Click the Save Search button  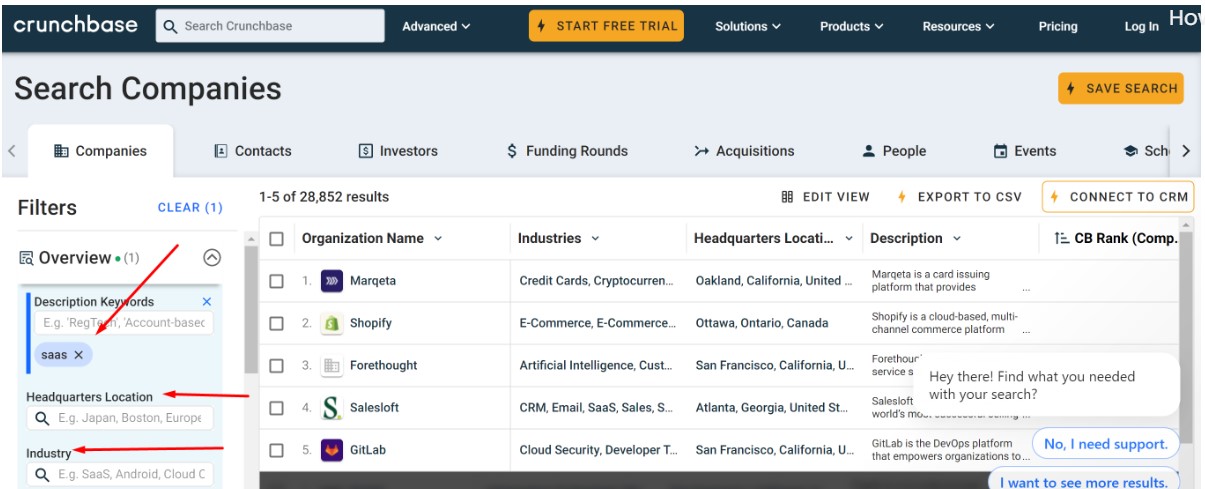(x=1121, y=88)
